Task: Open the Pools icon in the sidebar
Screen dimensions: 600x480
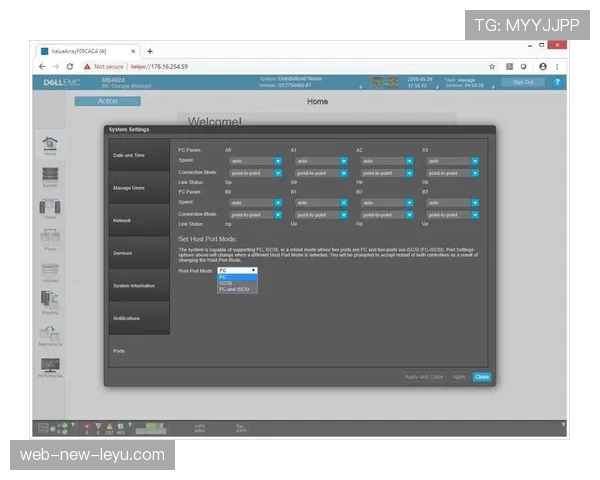Action: [x=50, y=240]
